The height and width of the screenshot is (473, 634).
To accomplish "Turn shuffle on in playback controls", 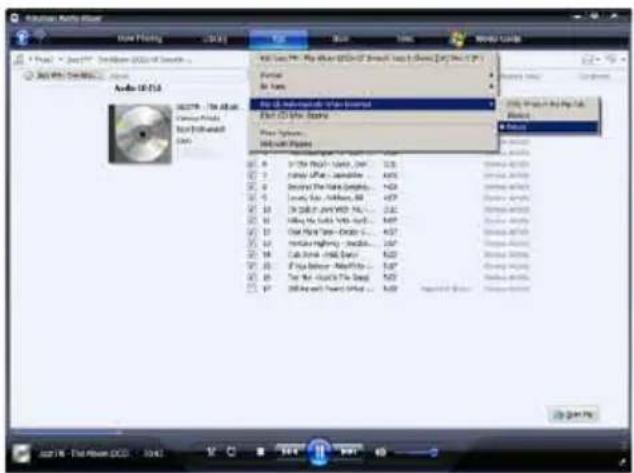I will tap(211, 452).
